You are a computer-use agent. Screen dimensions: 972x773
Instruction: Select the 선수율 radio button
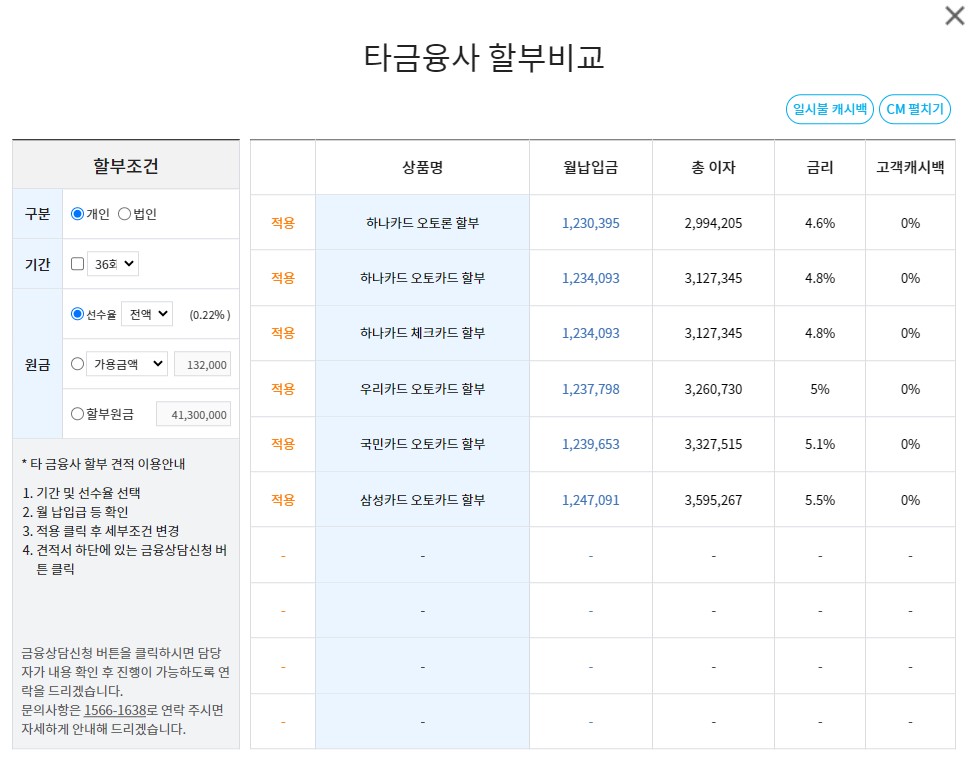click(77, 314)
